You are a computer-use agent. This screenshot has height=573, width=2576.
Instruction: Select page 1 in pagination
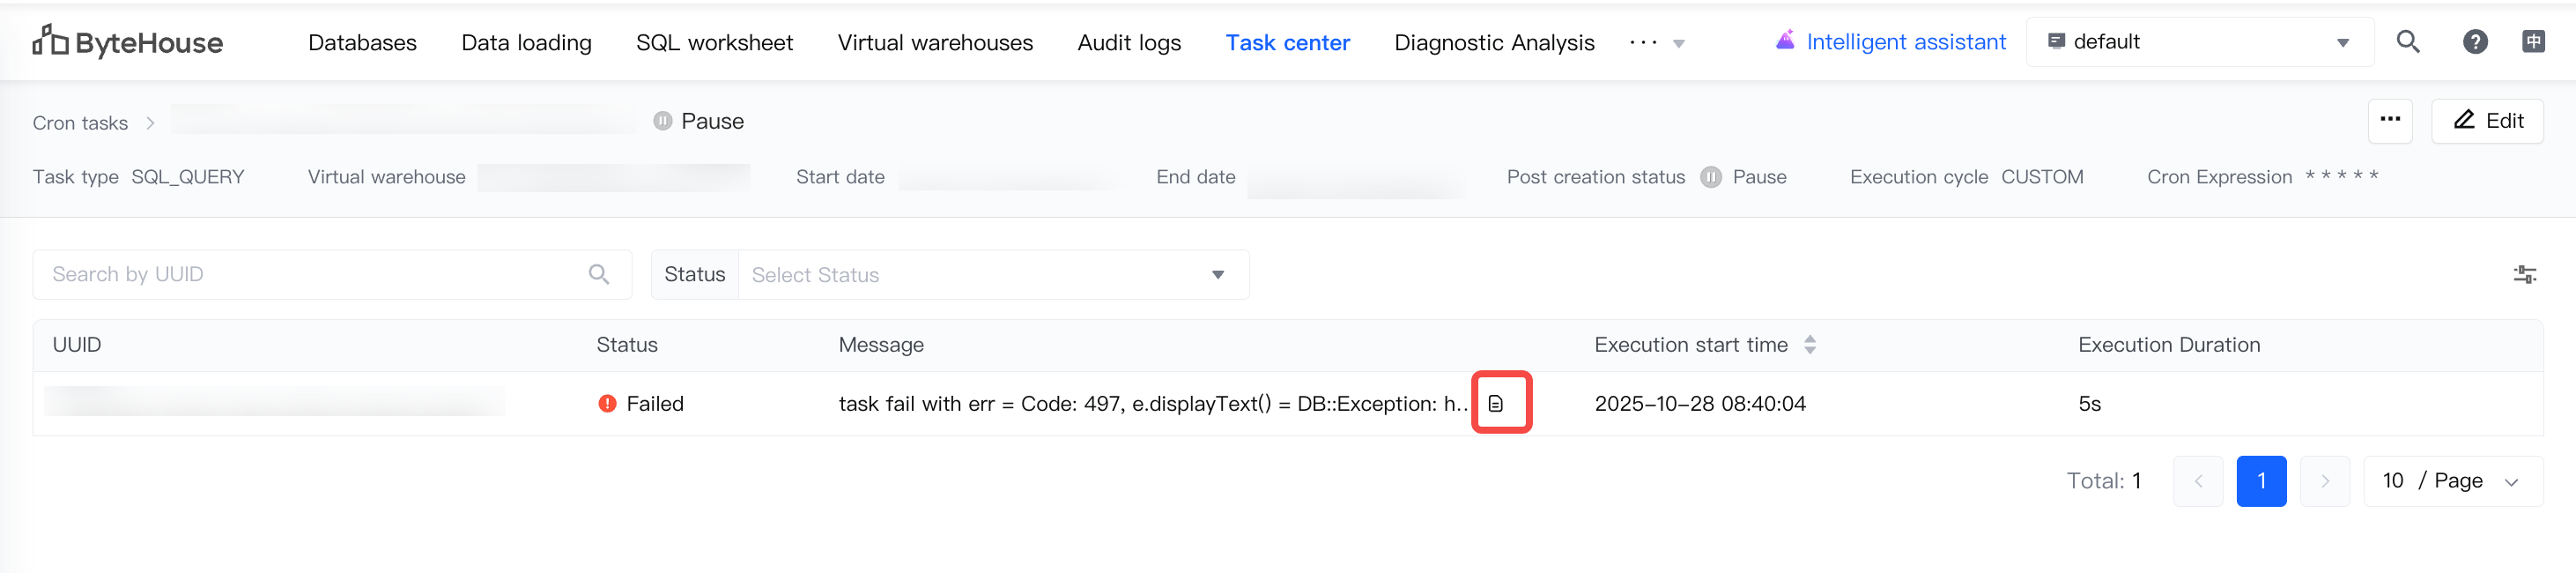(x=2260, y=481)
